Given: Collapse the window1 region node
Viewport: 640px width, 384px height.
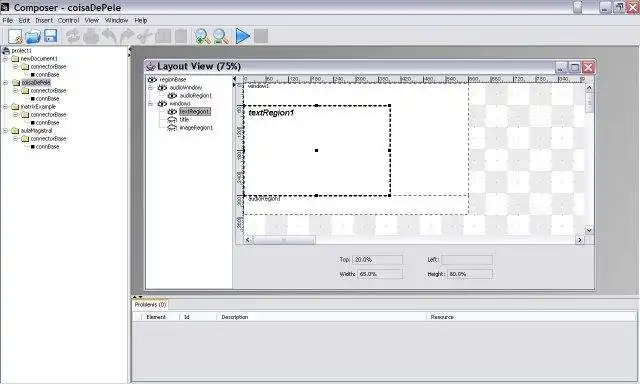Looking at the screenshot, I should [150, 104].
